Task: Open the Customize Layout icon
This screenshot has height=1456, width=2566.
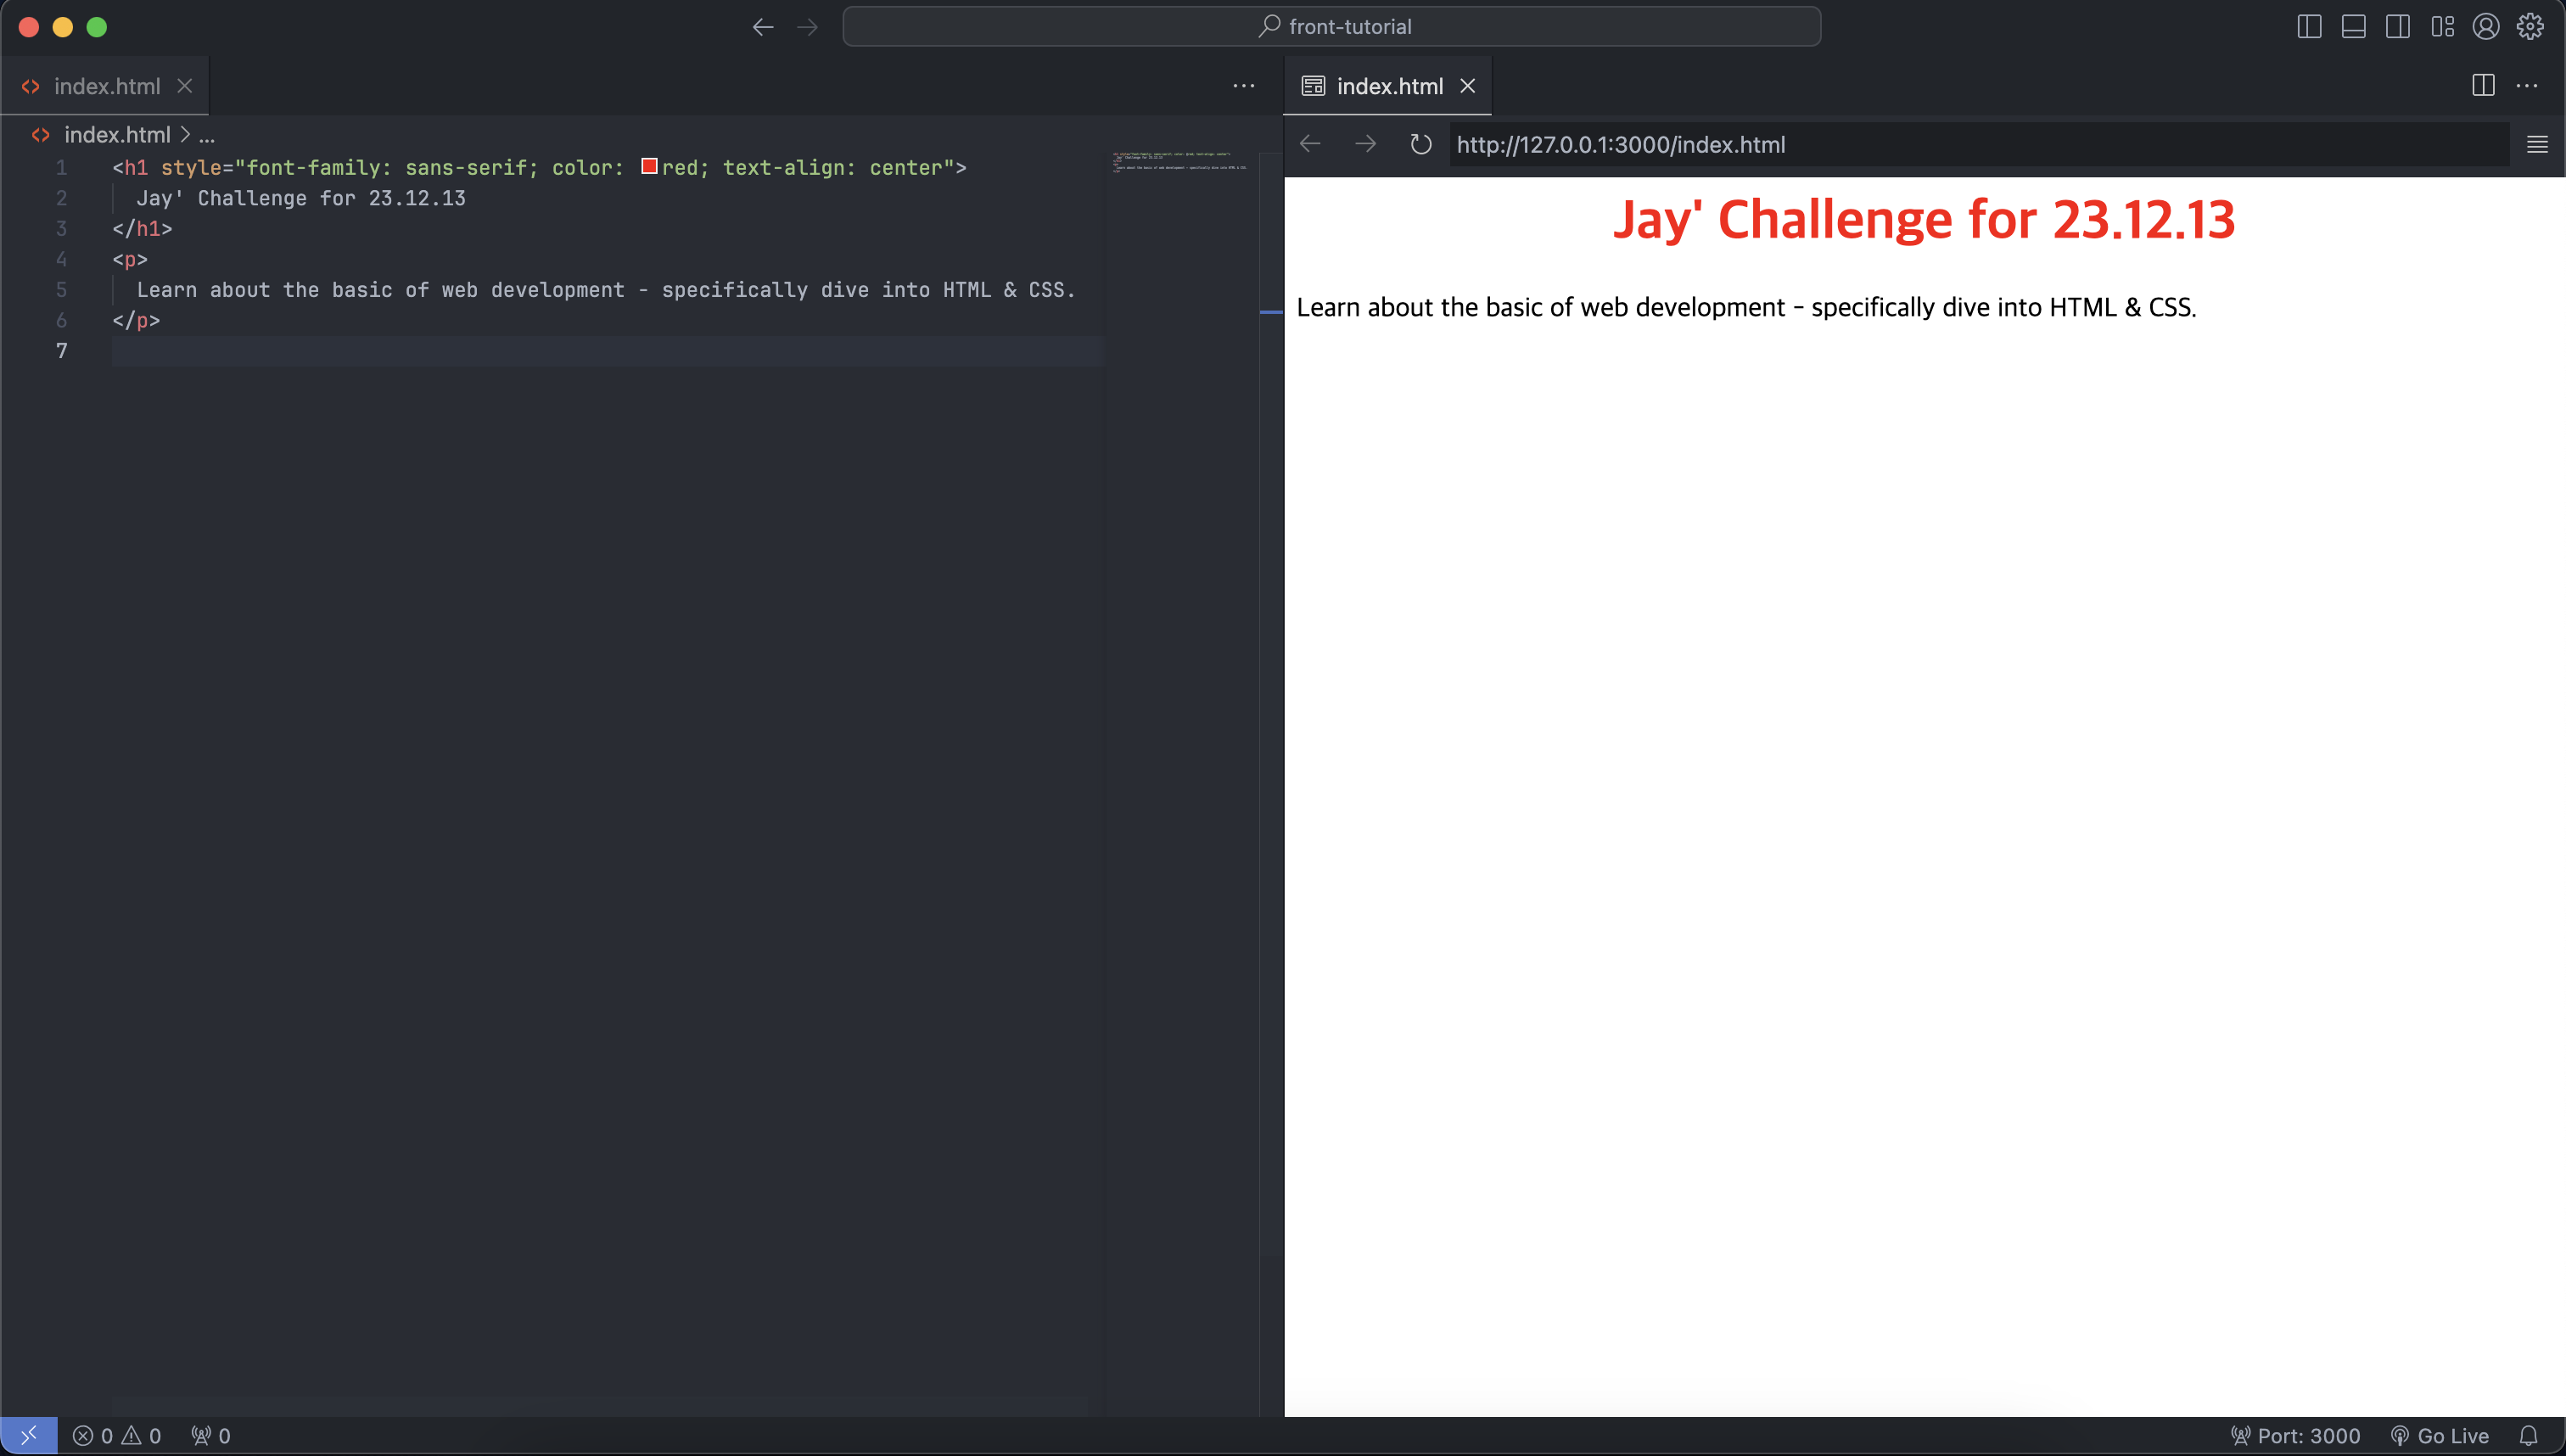Action: pyautogui.click(x=2442, y=27)
